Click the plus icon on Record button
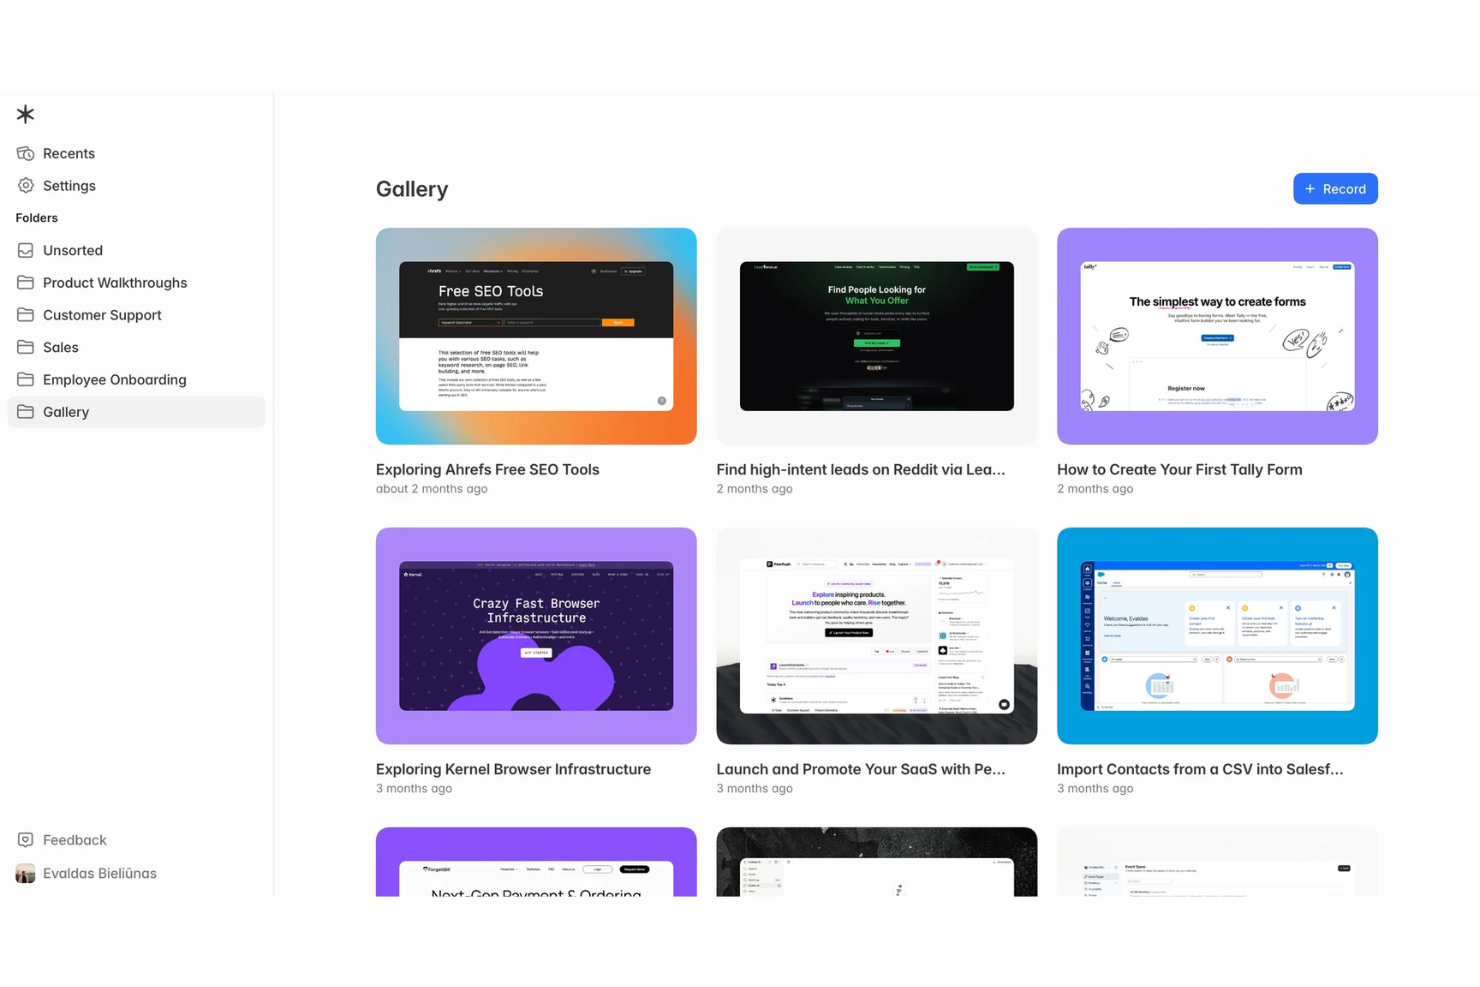Image resolution: width=1480 pixels, height=987 pixels. click(x=1310, y=188)
